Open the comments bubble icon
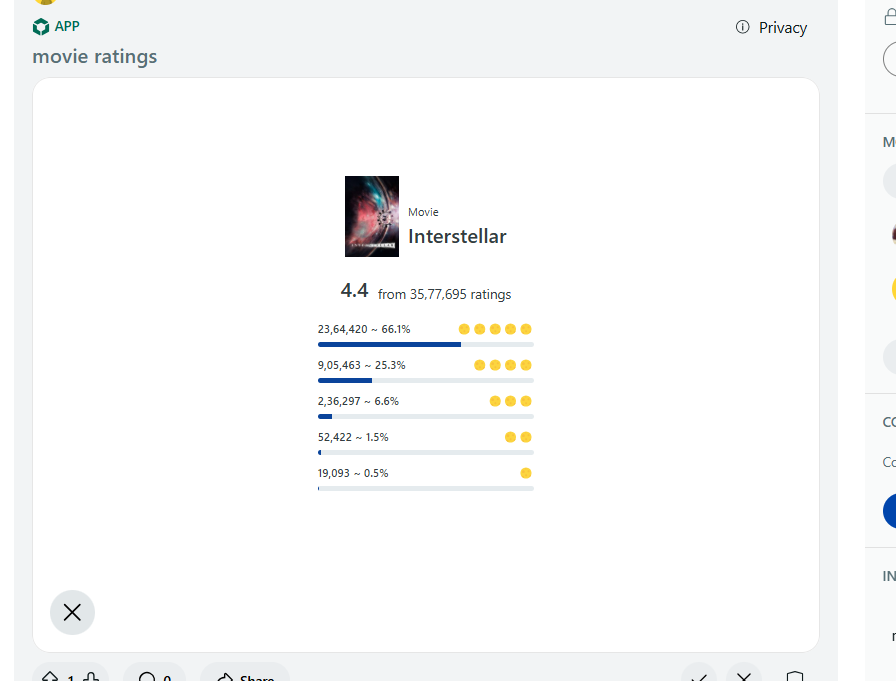This screenshot has width=896, height=681. coord(148,676)
